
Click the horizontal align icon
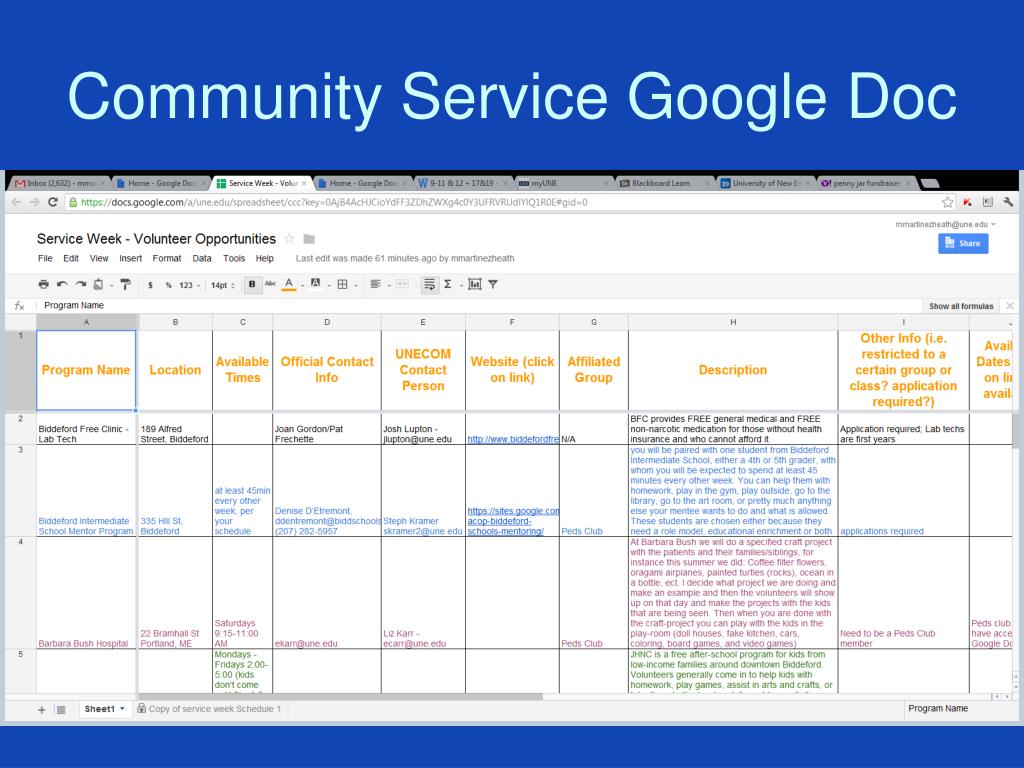[x=376, y=283]
